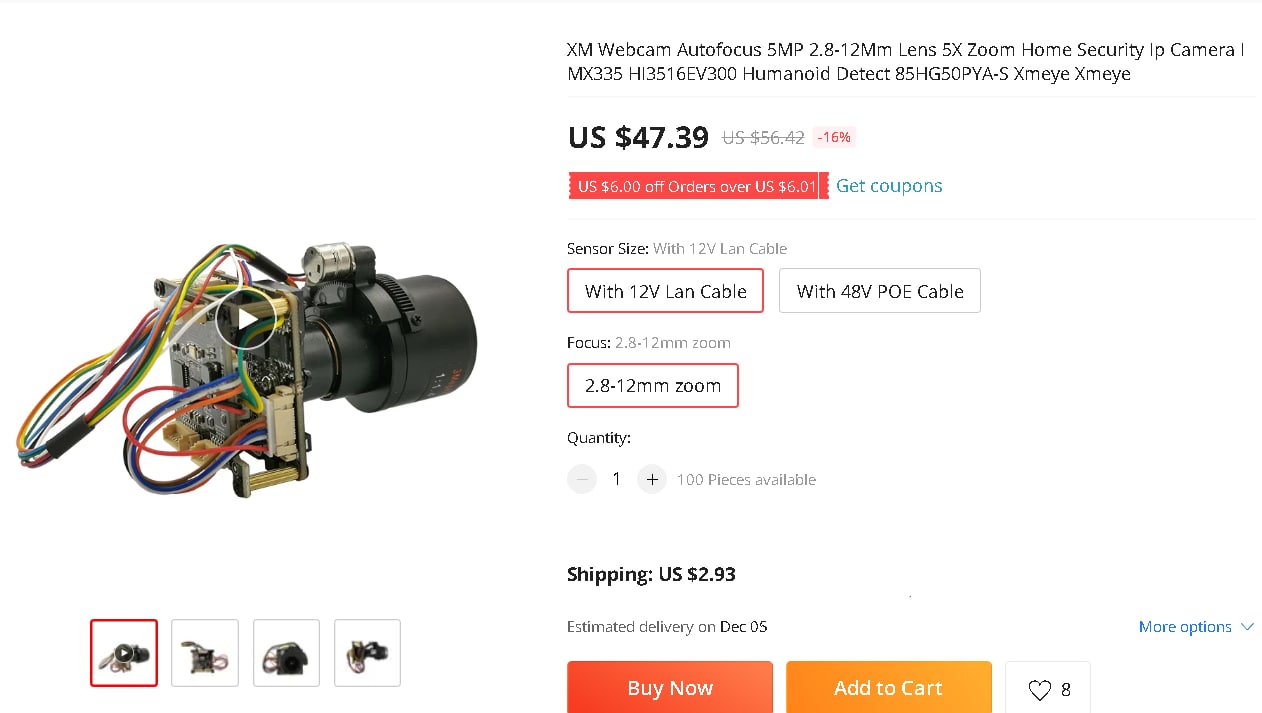Click the -16% discount badge
1262x713 pixels.
click(834, 138)
